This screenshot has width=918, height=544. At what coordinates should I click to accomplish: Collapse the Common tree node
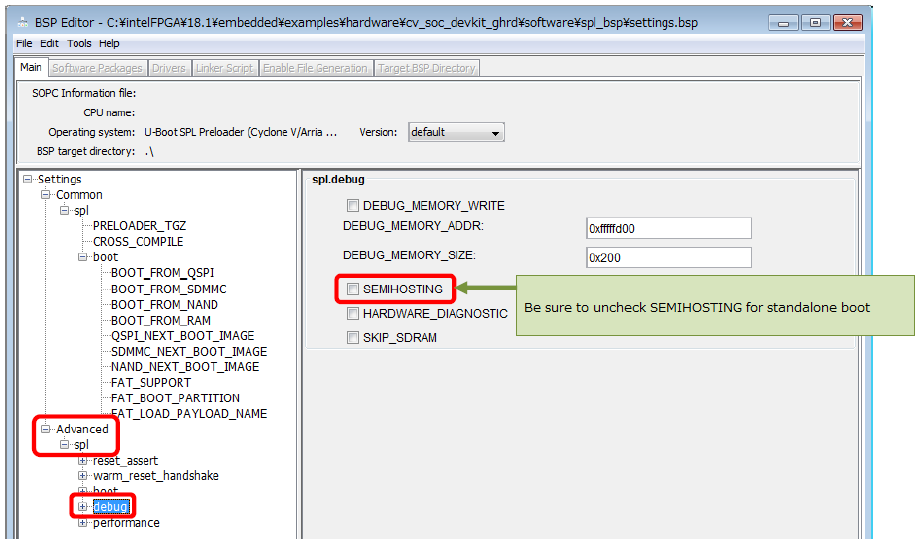[x=45, y=194]
